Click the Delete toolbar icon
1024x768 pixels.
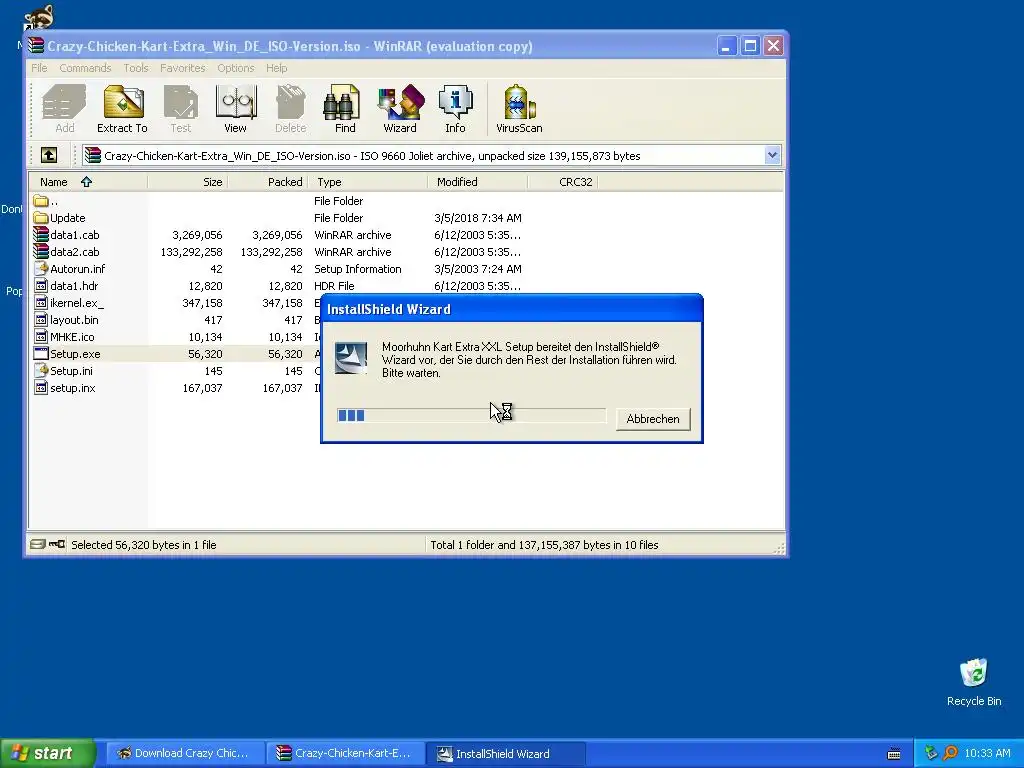(290, 109)
